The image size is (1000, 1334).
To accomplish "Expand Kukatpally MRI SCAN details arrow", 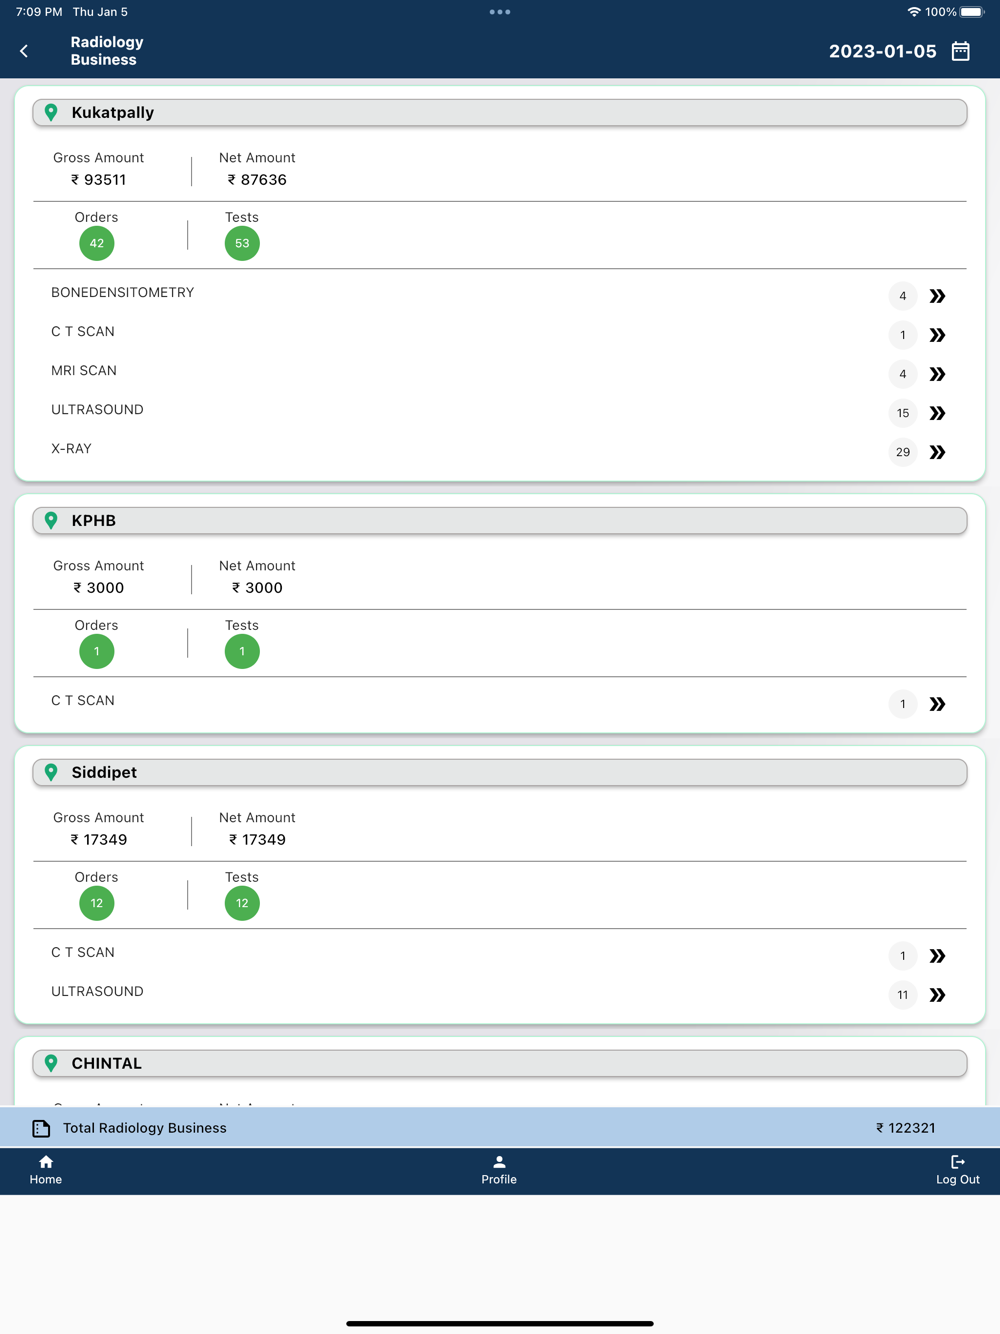I will pyautogui.click(x=937, y=374).
